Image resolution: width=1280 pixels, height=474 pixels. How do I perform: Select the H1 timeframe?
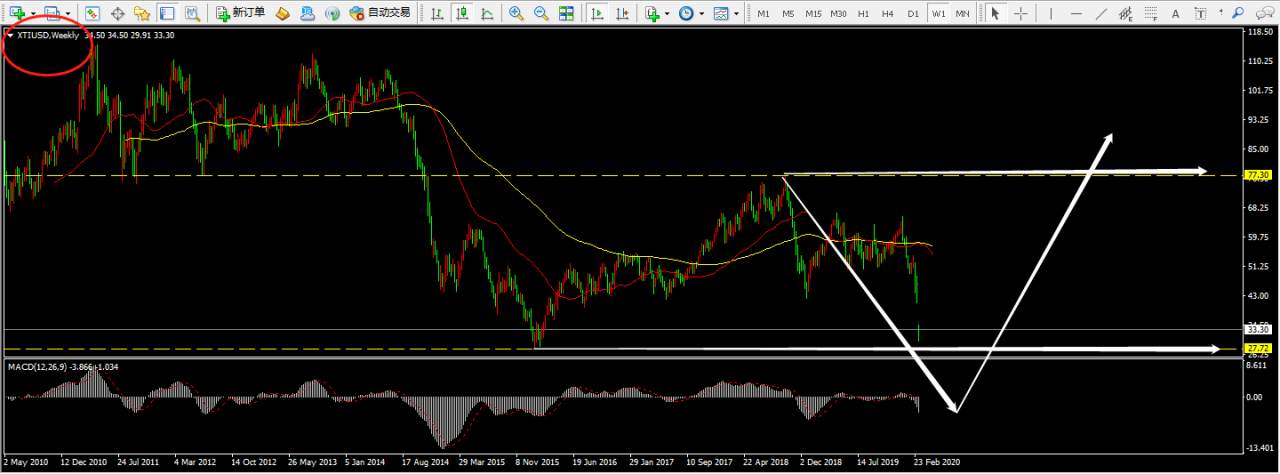point(864,13)
